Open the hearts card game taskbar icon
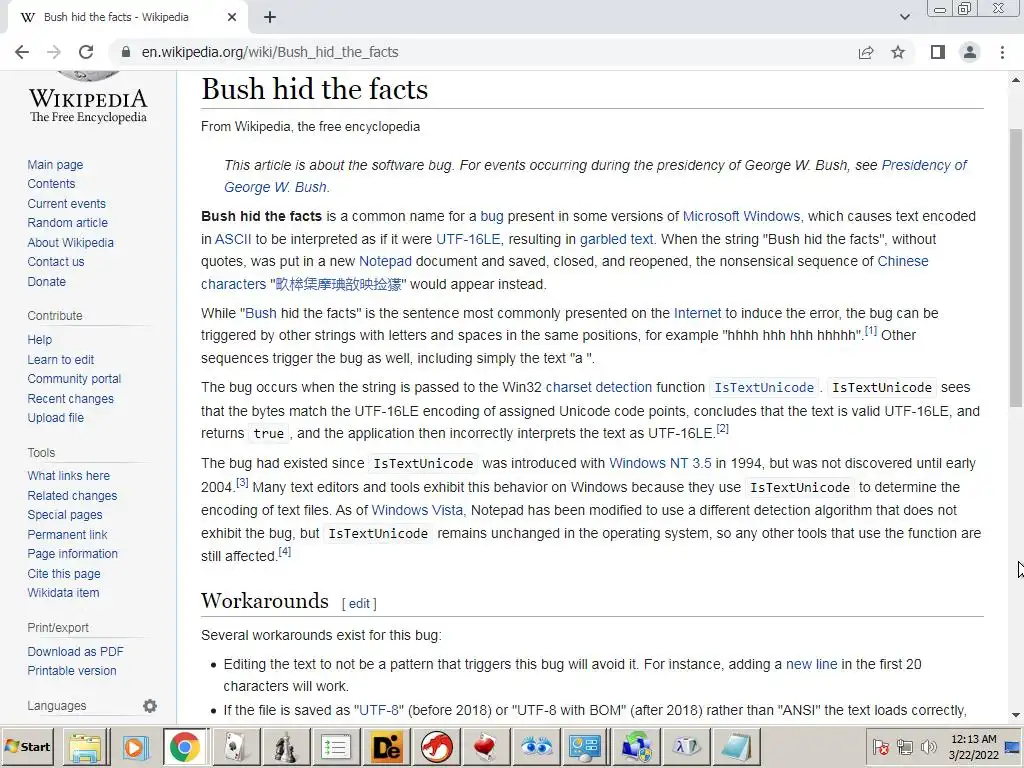The width and height of the screenshot is (1024, 768). [x=486, y=747]
